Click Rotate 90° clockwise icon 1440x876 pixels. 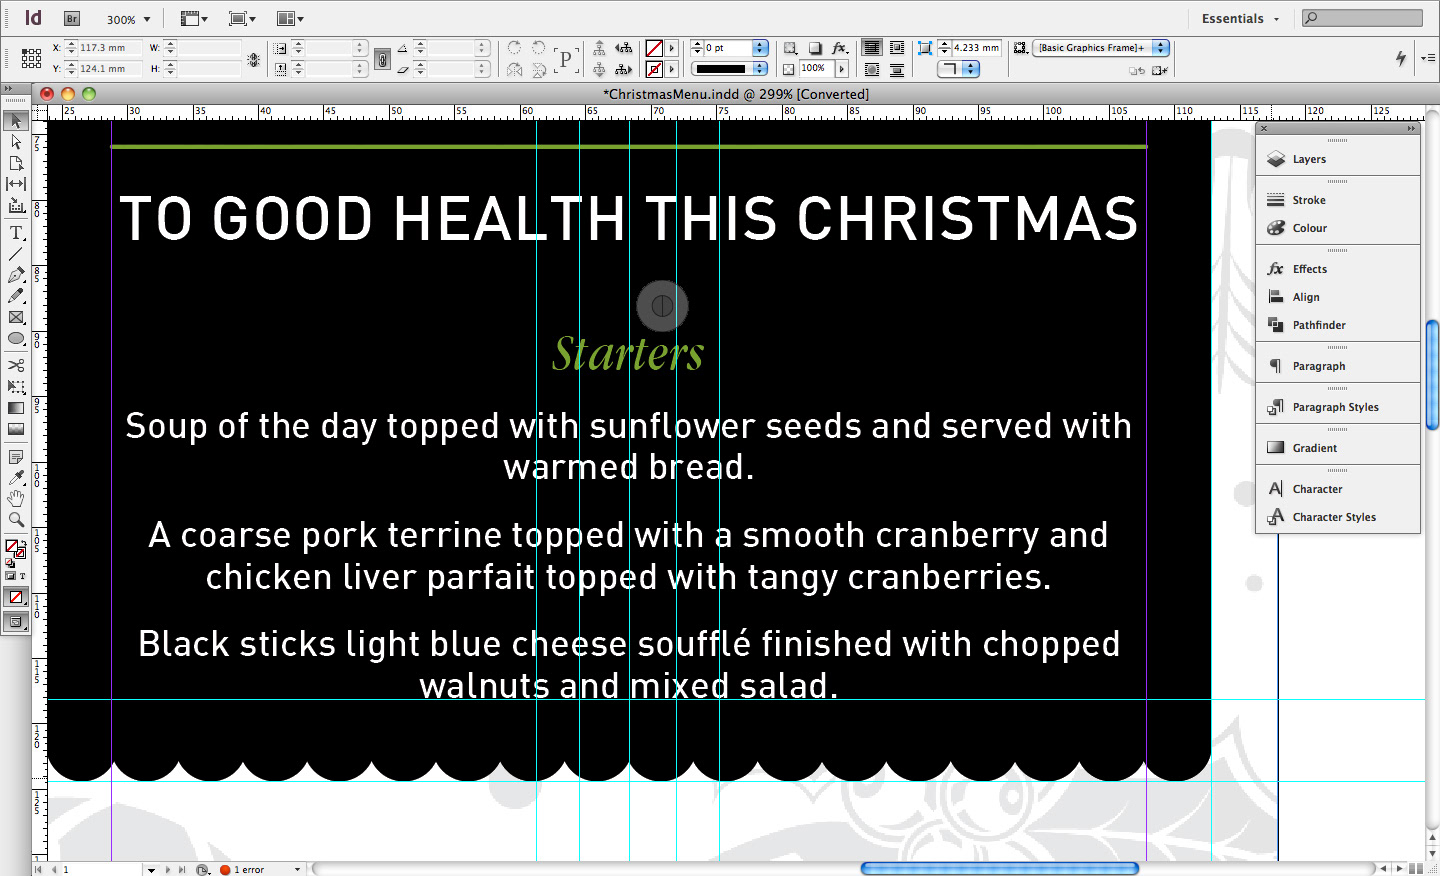pyautogui.click(x=514, y=48)
